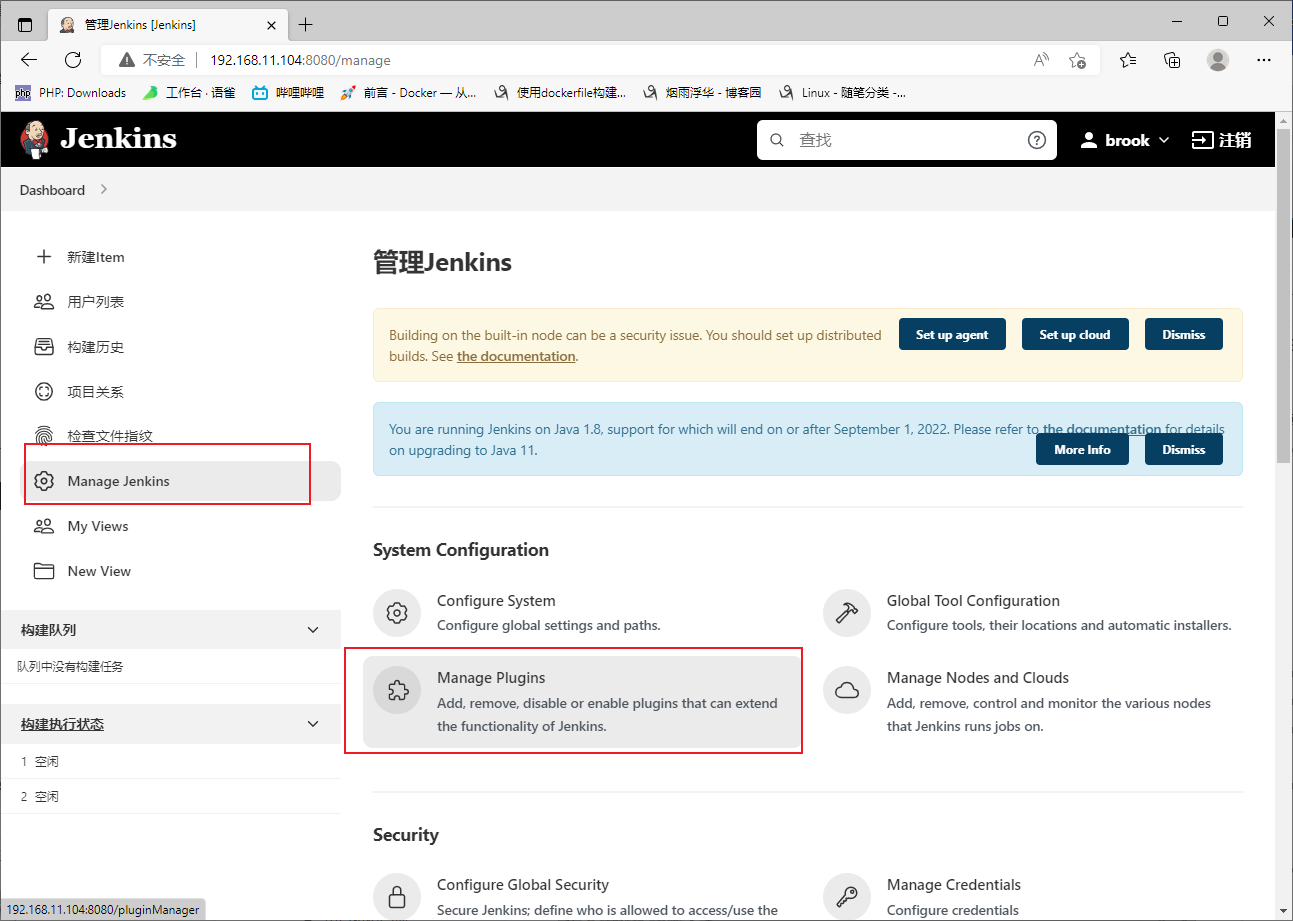Expand the Dashboard breadcrumb chevron
1293x921 pixels.
tap(104, 189)
